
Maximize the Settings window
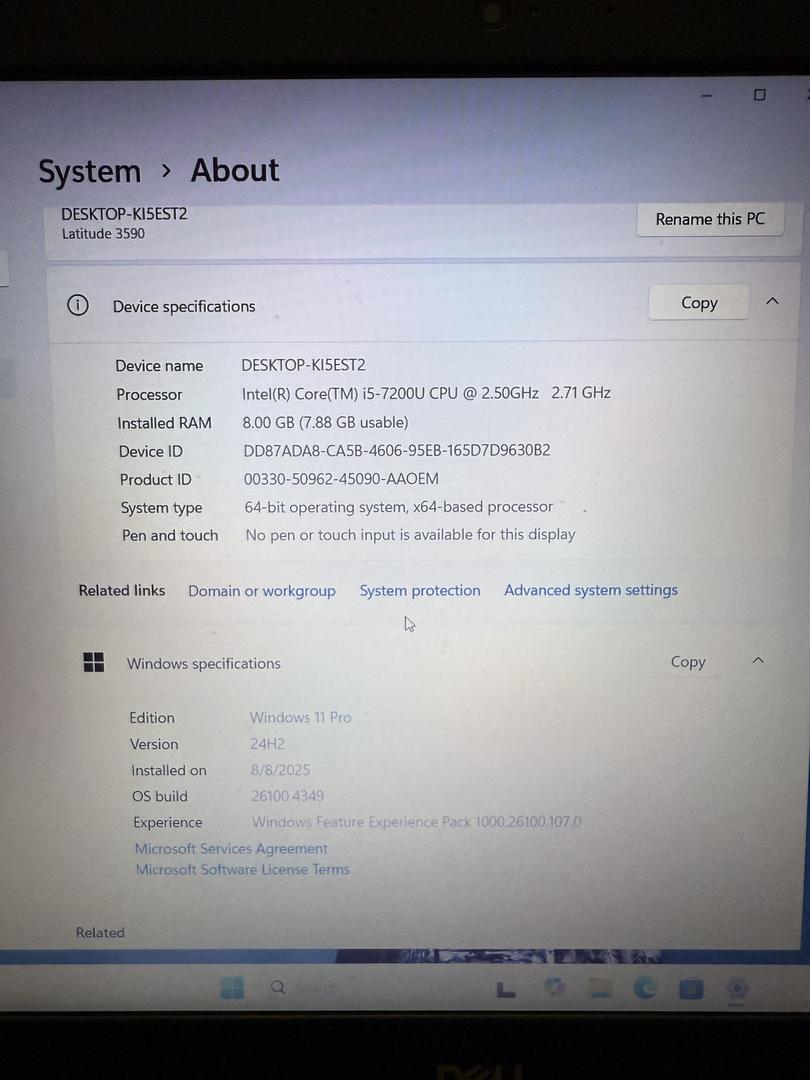(760, 95)
